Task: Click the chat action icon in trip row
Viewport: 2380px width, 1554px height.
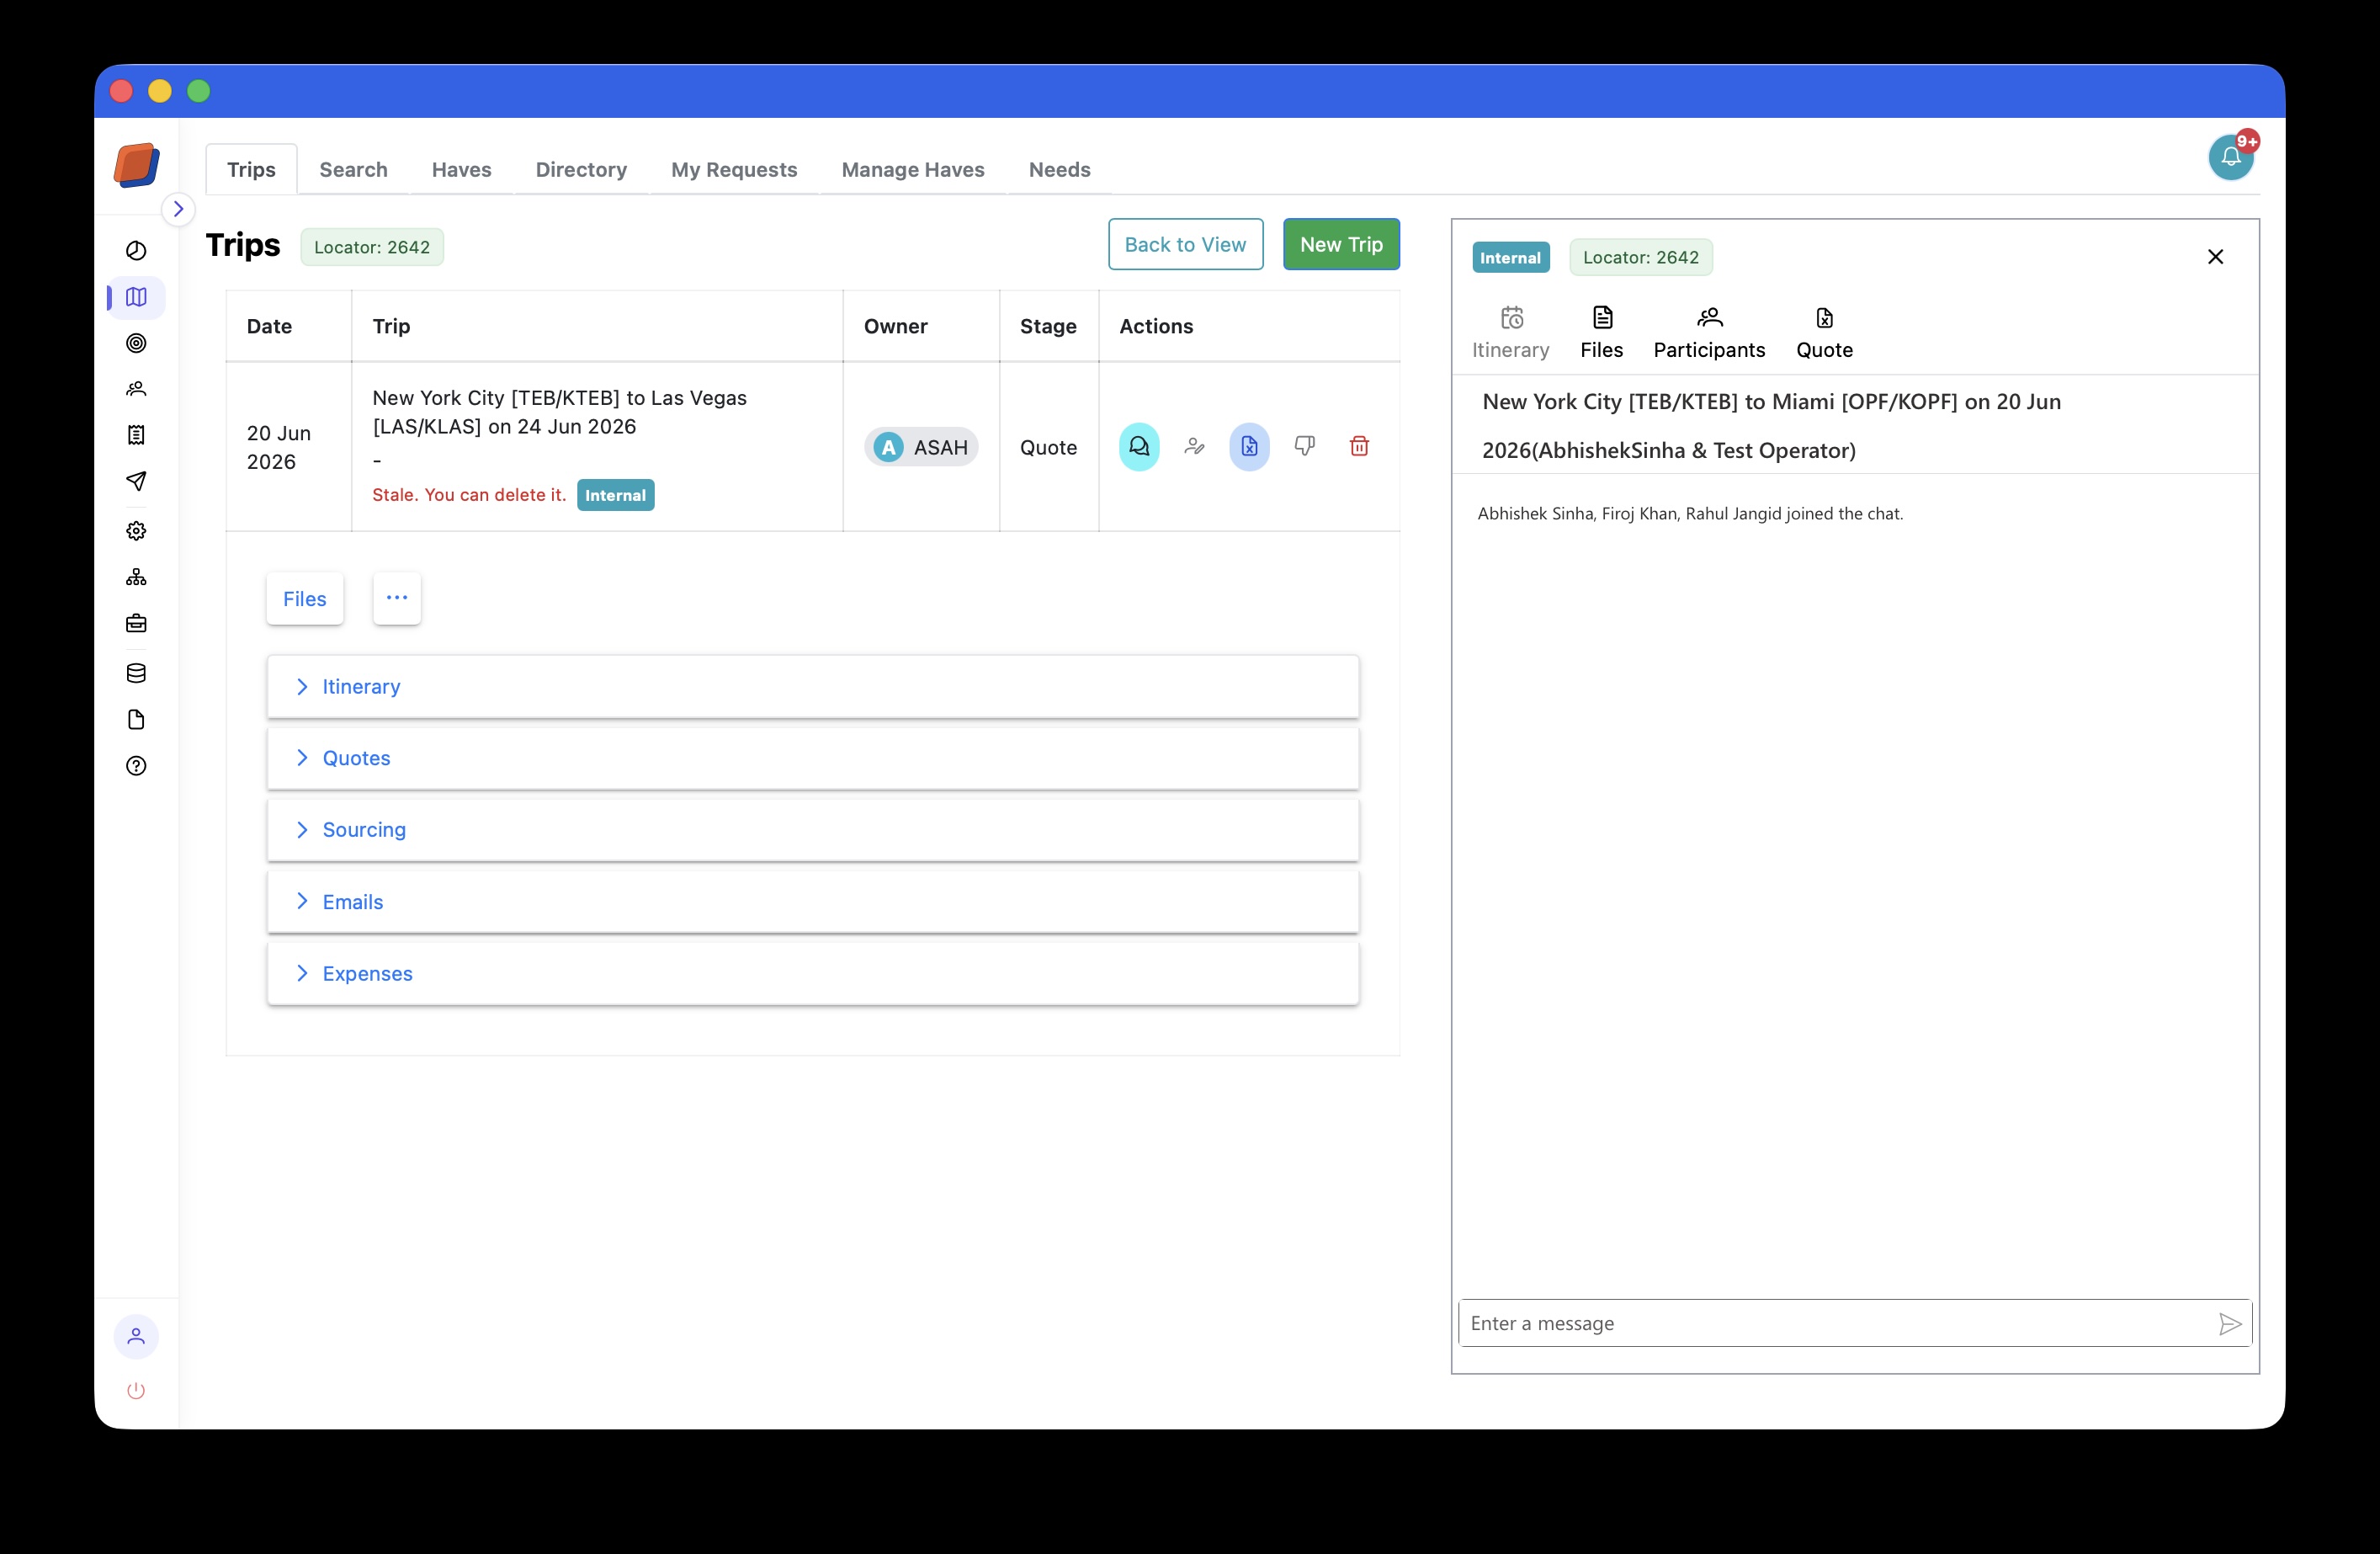Action: [1139, 446]
